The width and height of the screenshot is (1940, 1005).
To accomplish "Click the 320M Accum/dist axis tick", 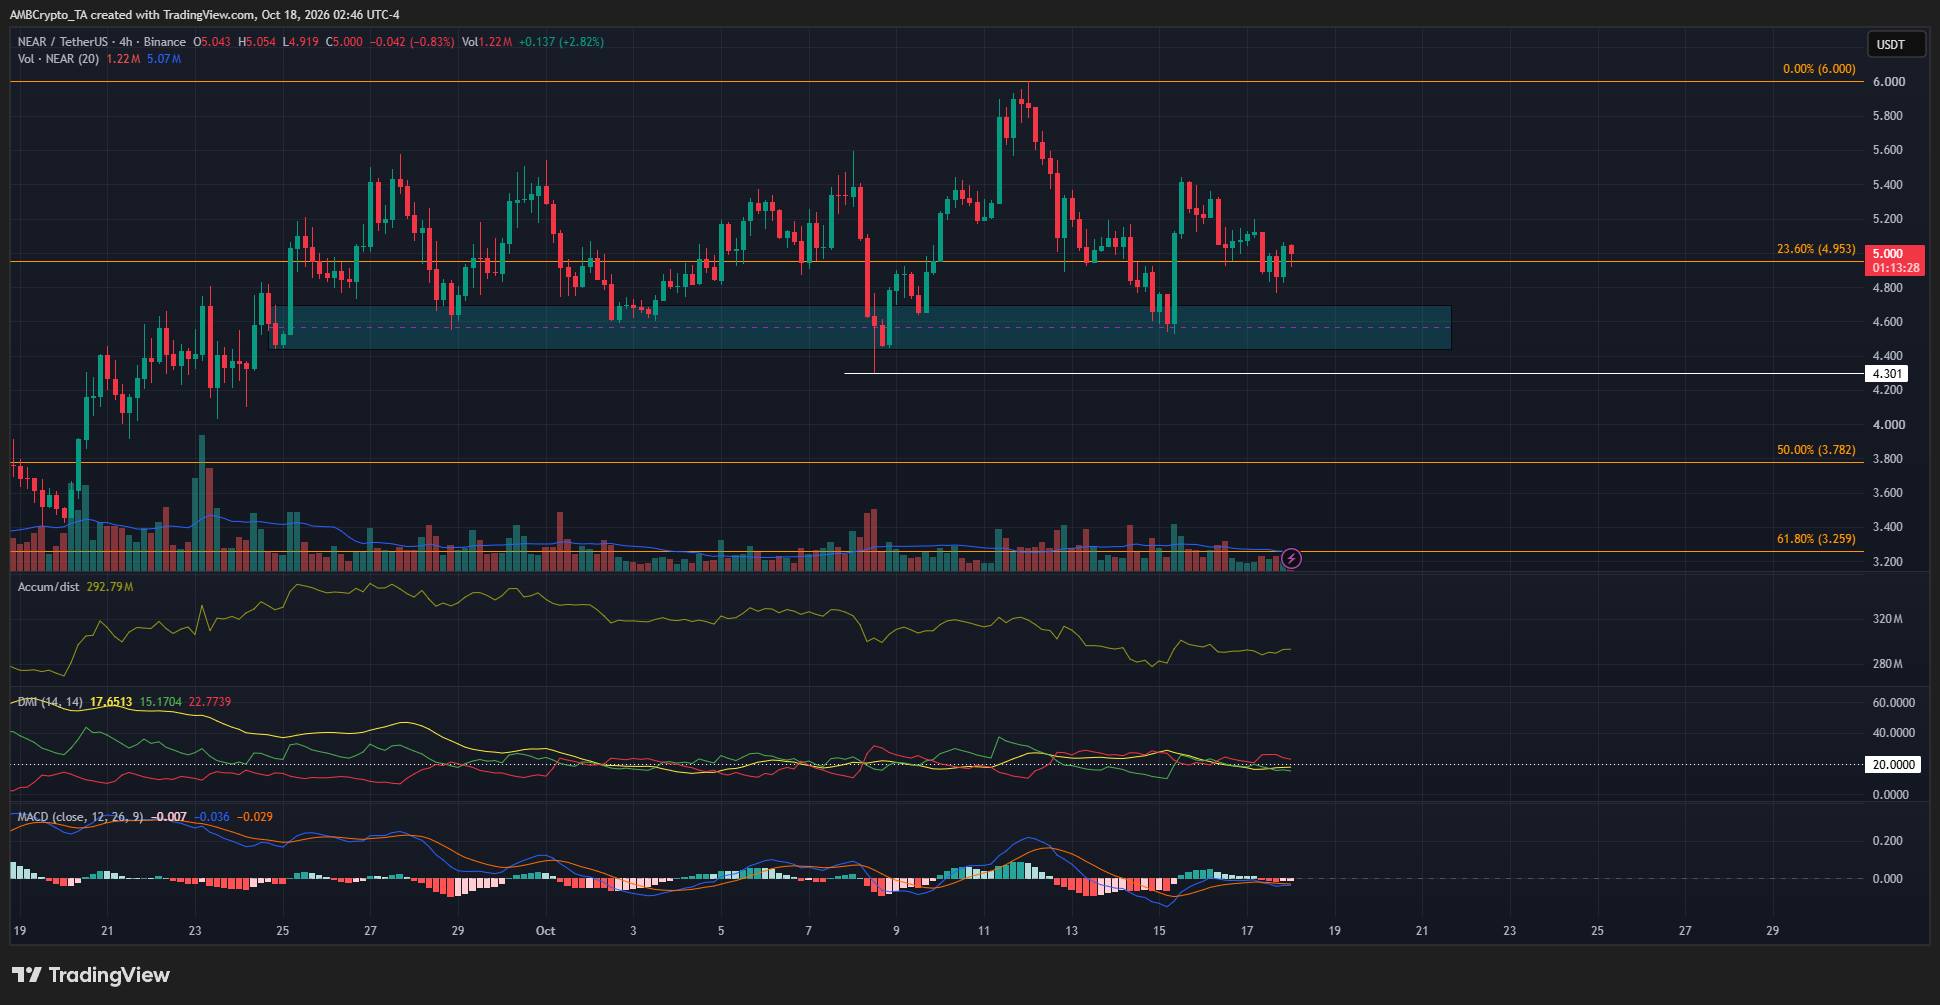I will (1888, 619).
